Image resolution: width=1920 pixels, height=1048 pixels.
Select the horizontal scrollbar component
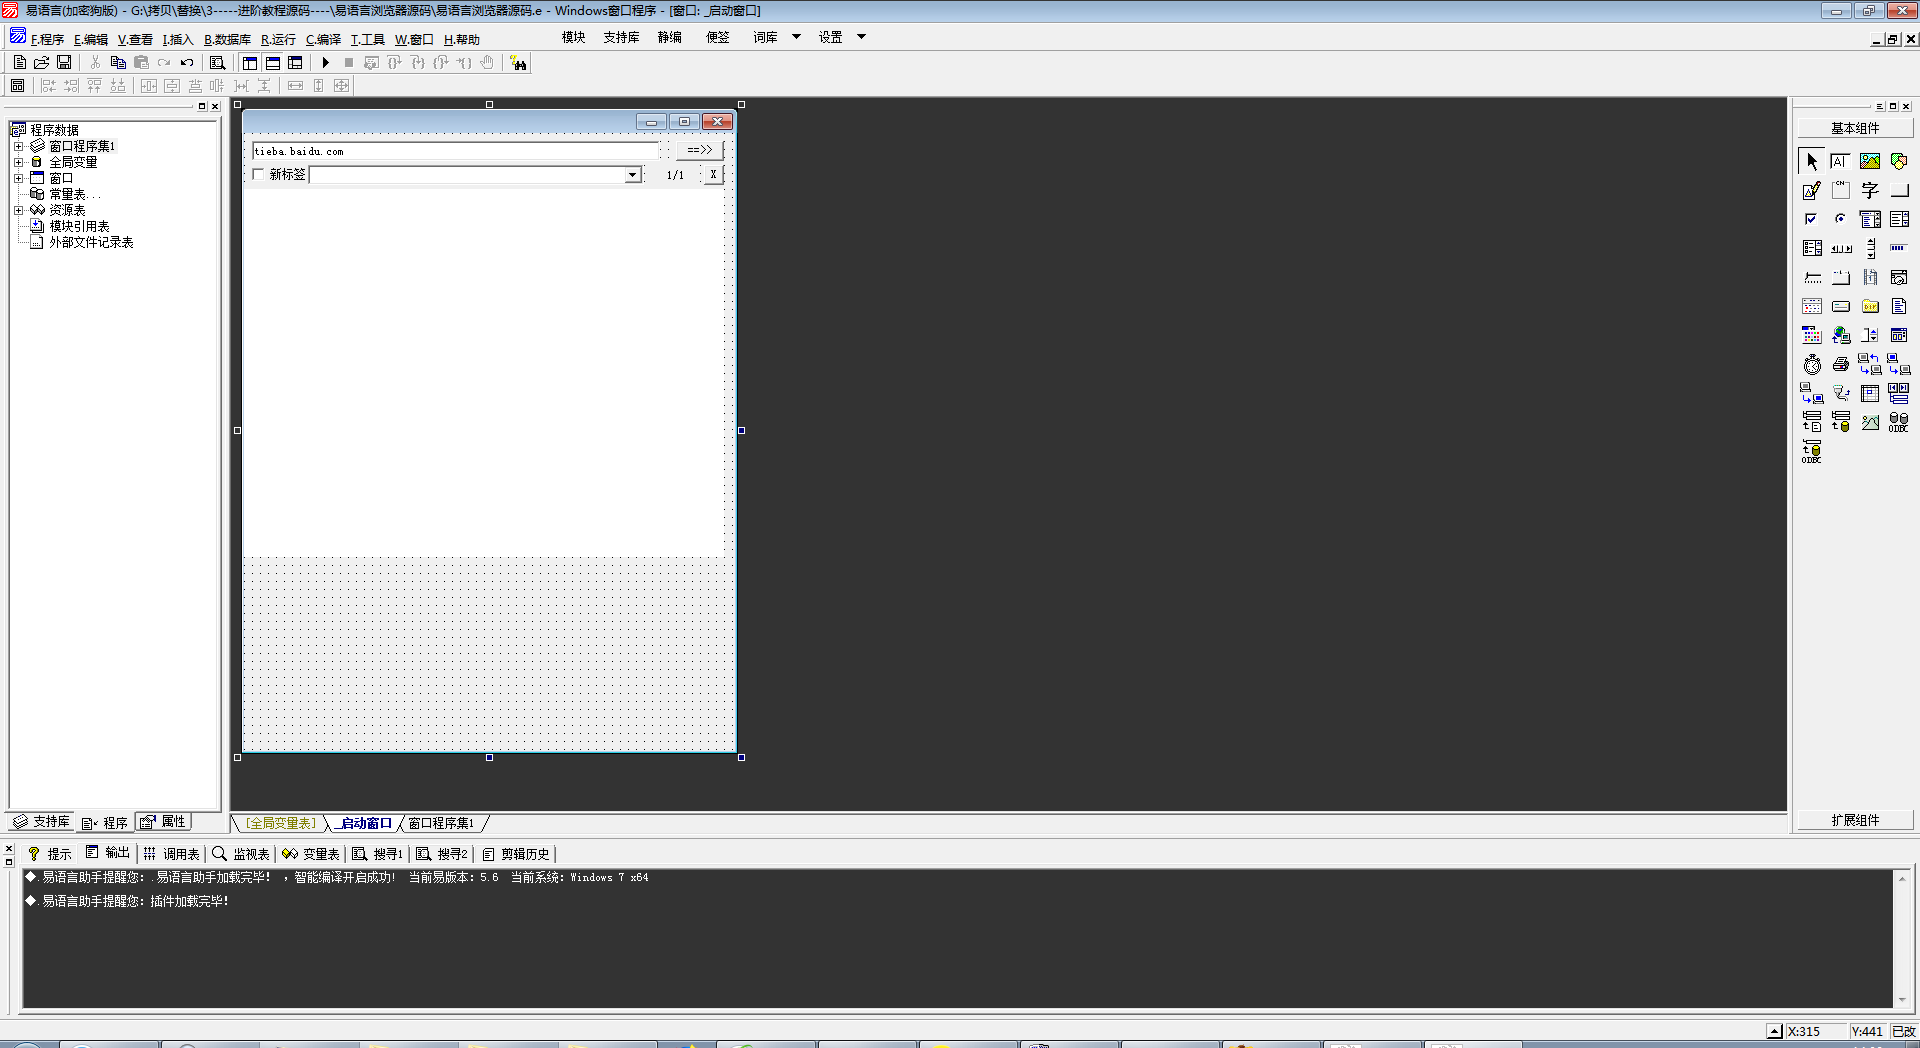point(1840,248)
